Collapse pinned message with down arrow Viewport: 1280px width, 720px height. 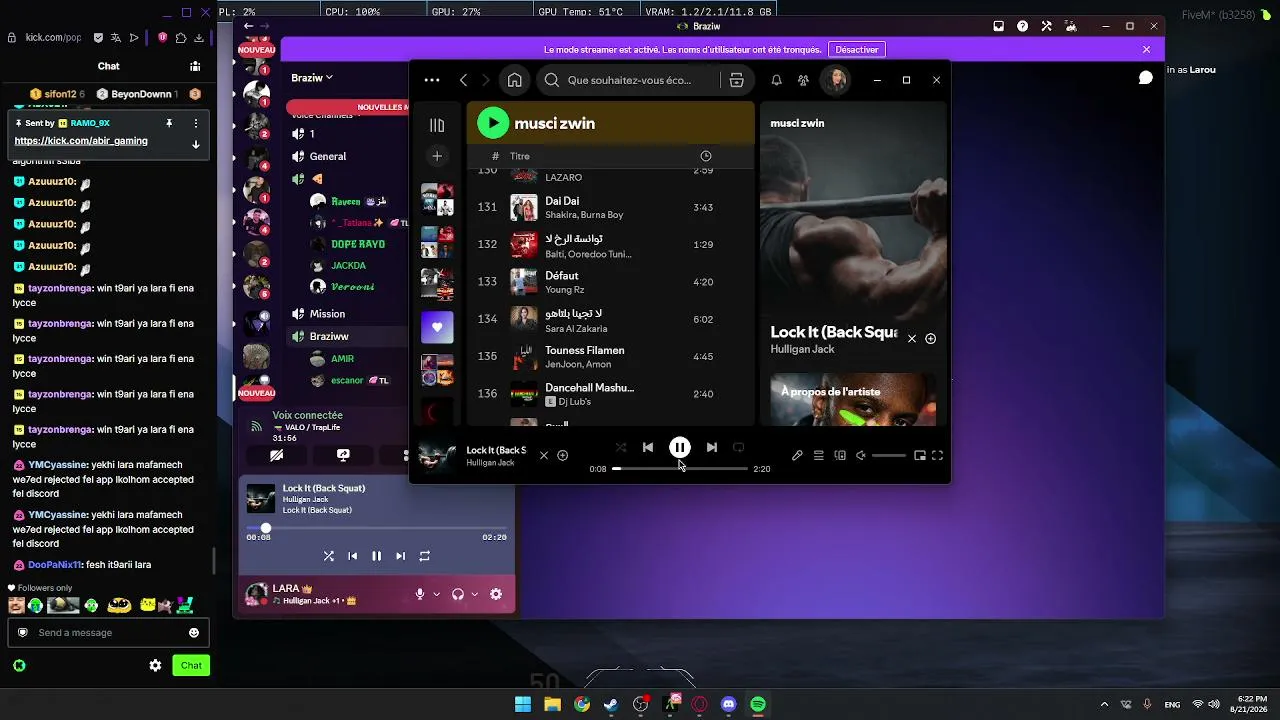click(x=196, y=144)
